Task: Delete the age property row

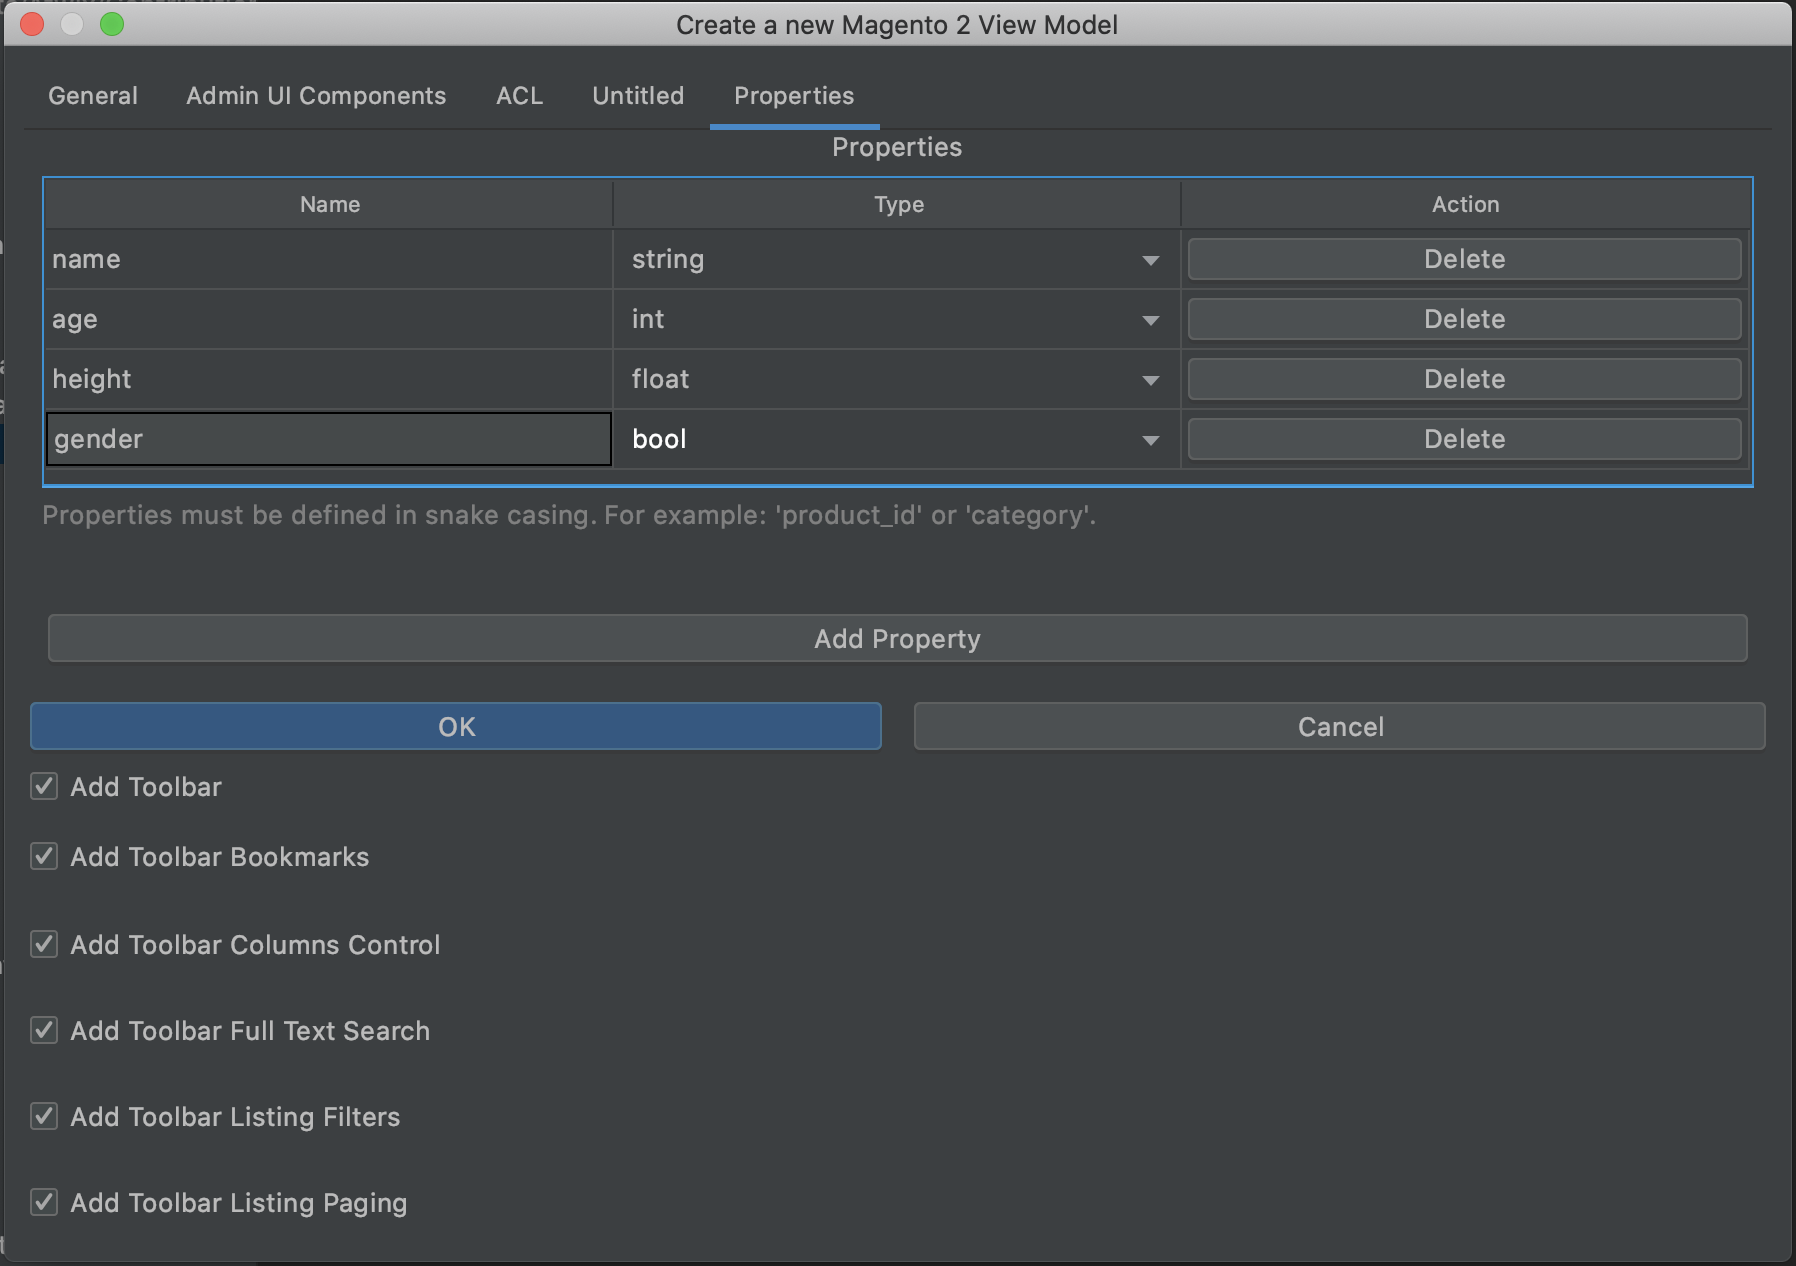Action: [x=1464, y=320]
